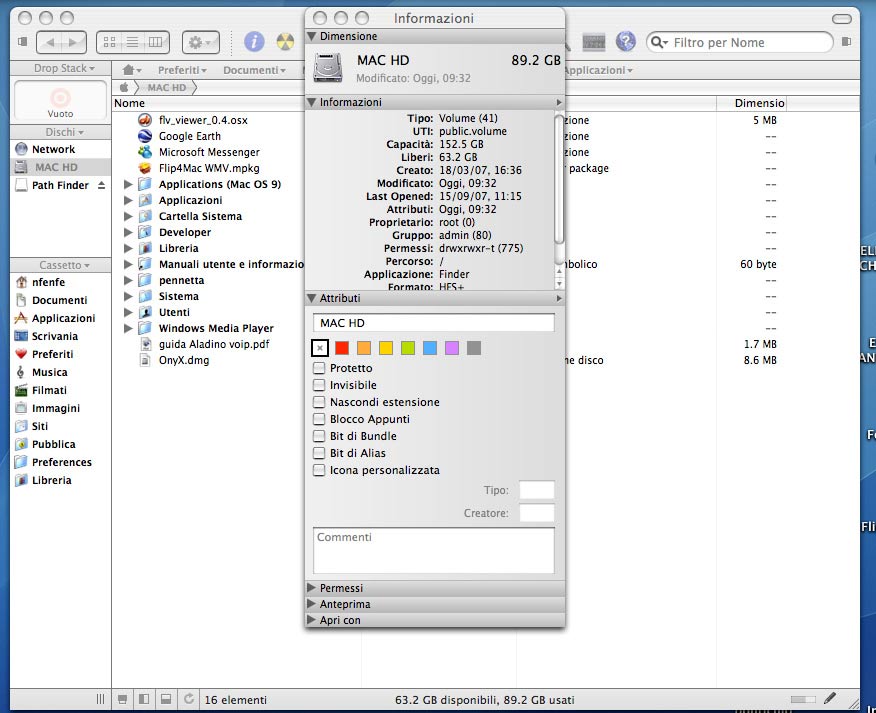Click the Creatore code field
This screenshot has height=713, width=876.
(x=536, y=513)
